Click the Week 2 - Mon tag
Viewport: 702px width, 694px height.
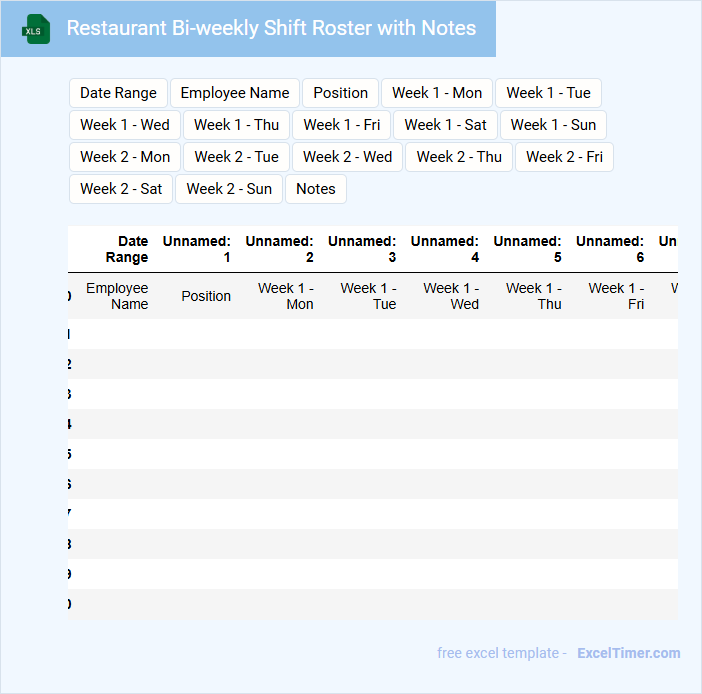(x=125, y=157)
